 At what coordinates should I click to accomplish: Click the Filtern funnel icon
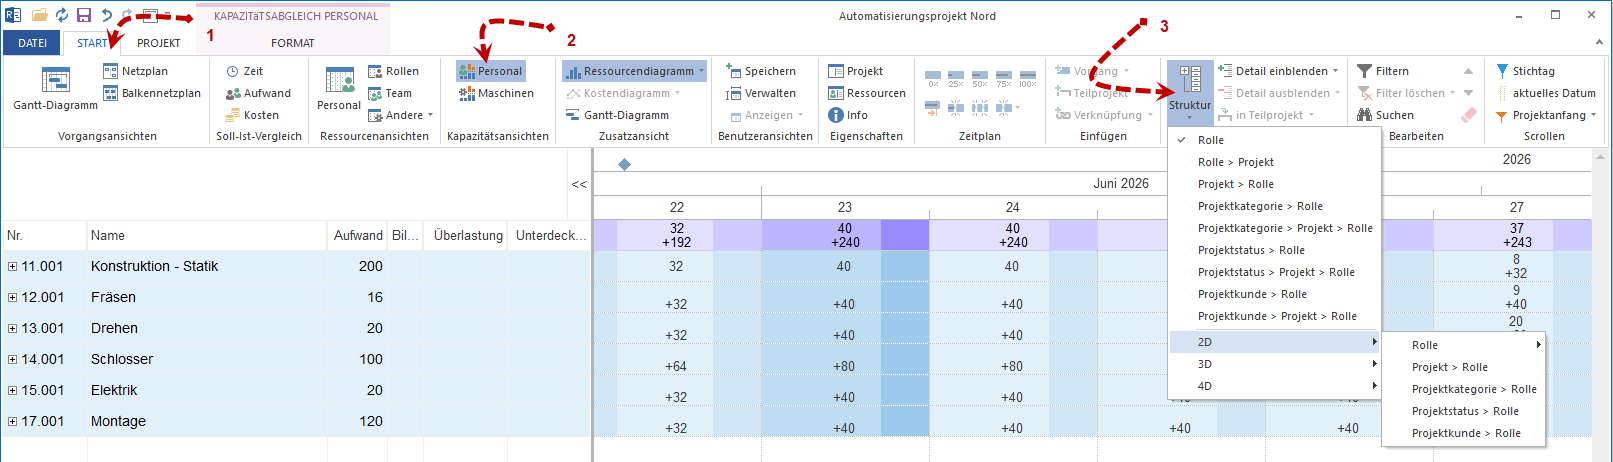click(1364, 71)
